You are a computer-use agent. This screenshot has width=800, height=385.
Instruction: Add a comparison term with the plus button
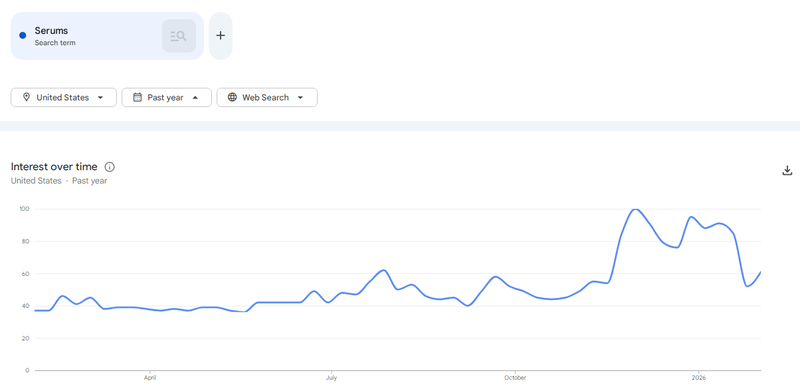pyautogui.click(x=220, y=36)
